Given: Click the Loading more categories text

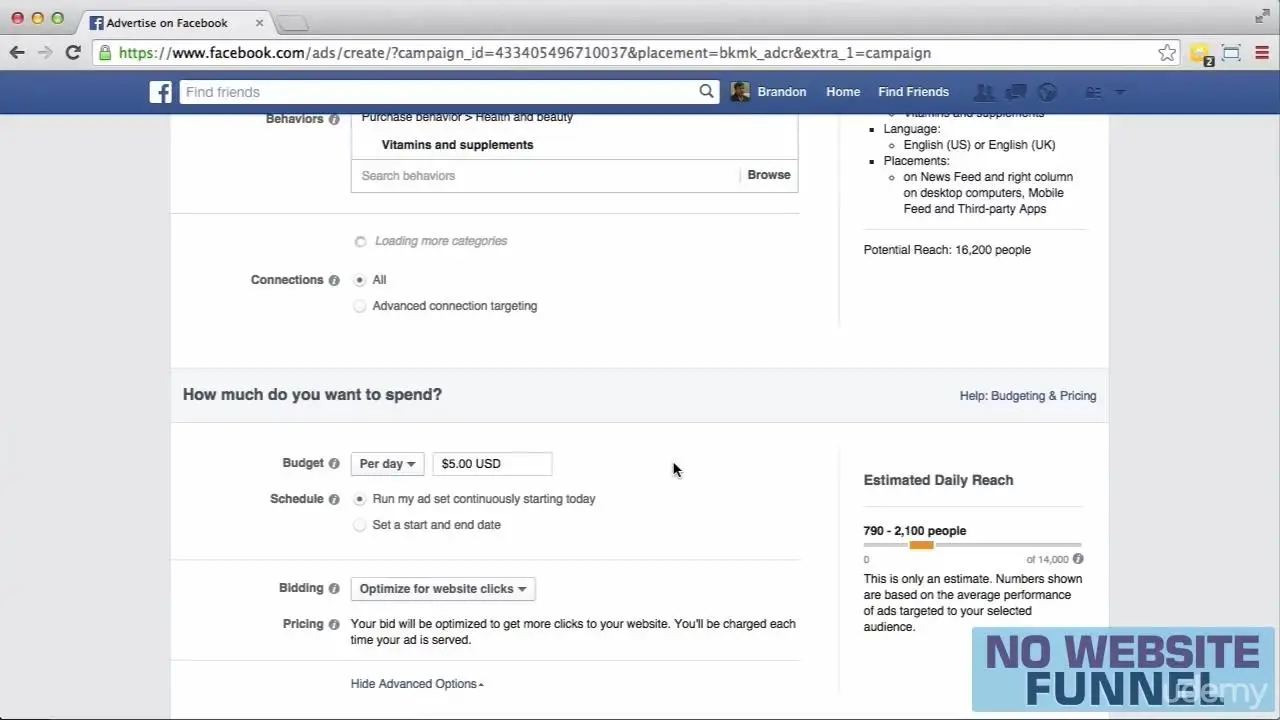Looking at the screenshot, I should 441,241.
